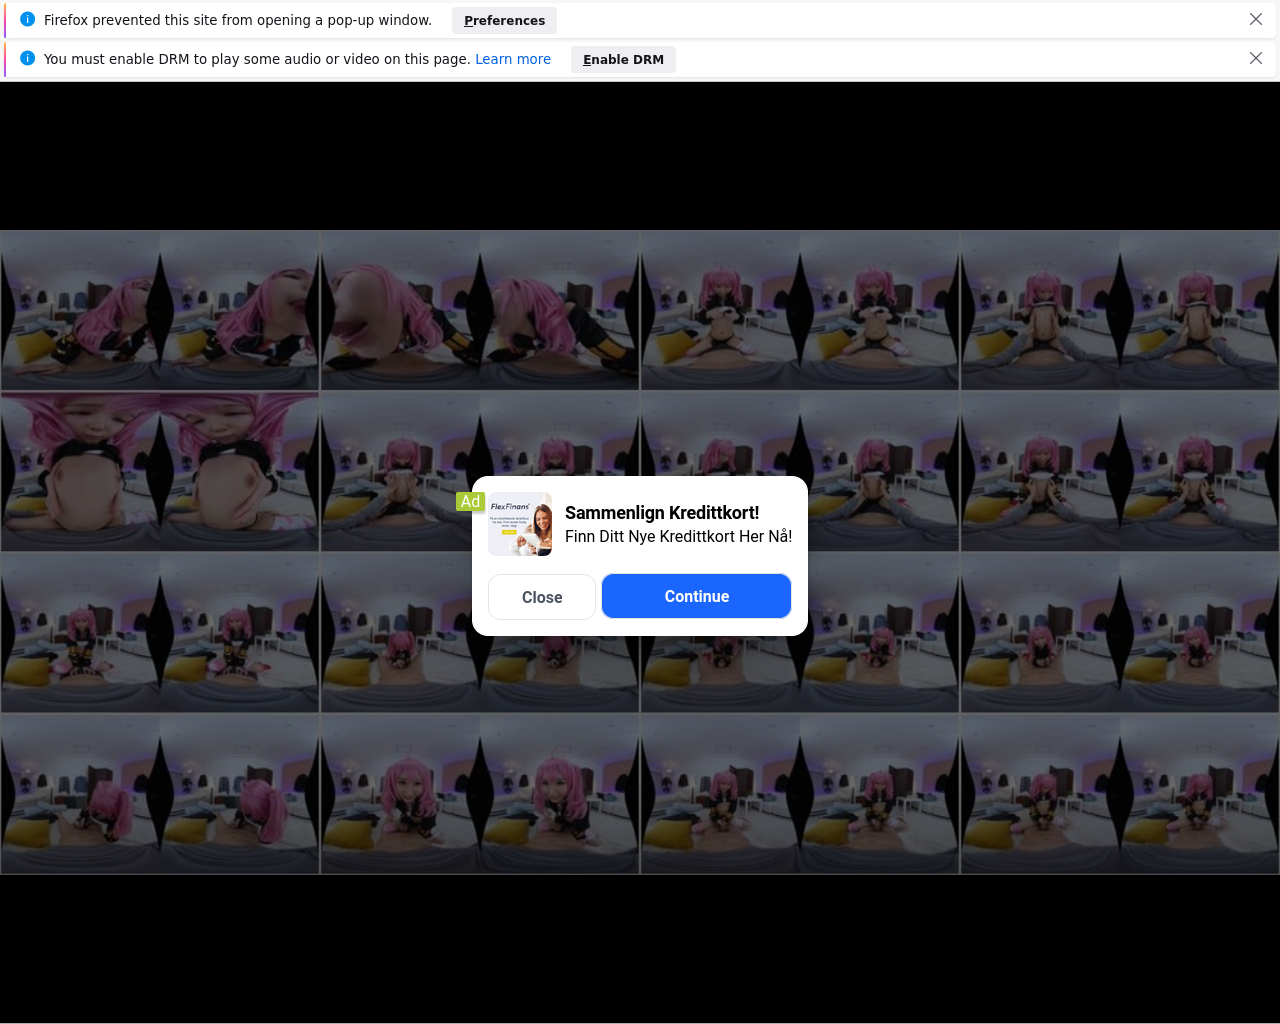Click the Enable DRM button
This screenshot has width=1280, height=1024.
coord(623,59)
